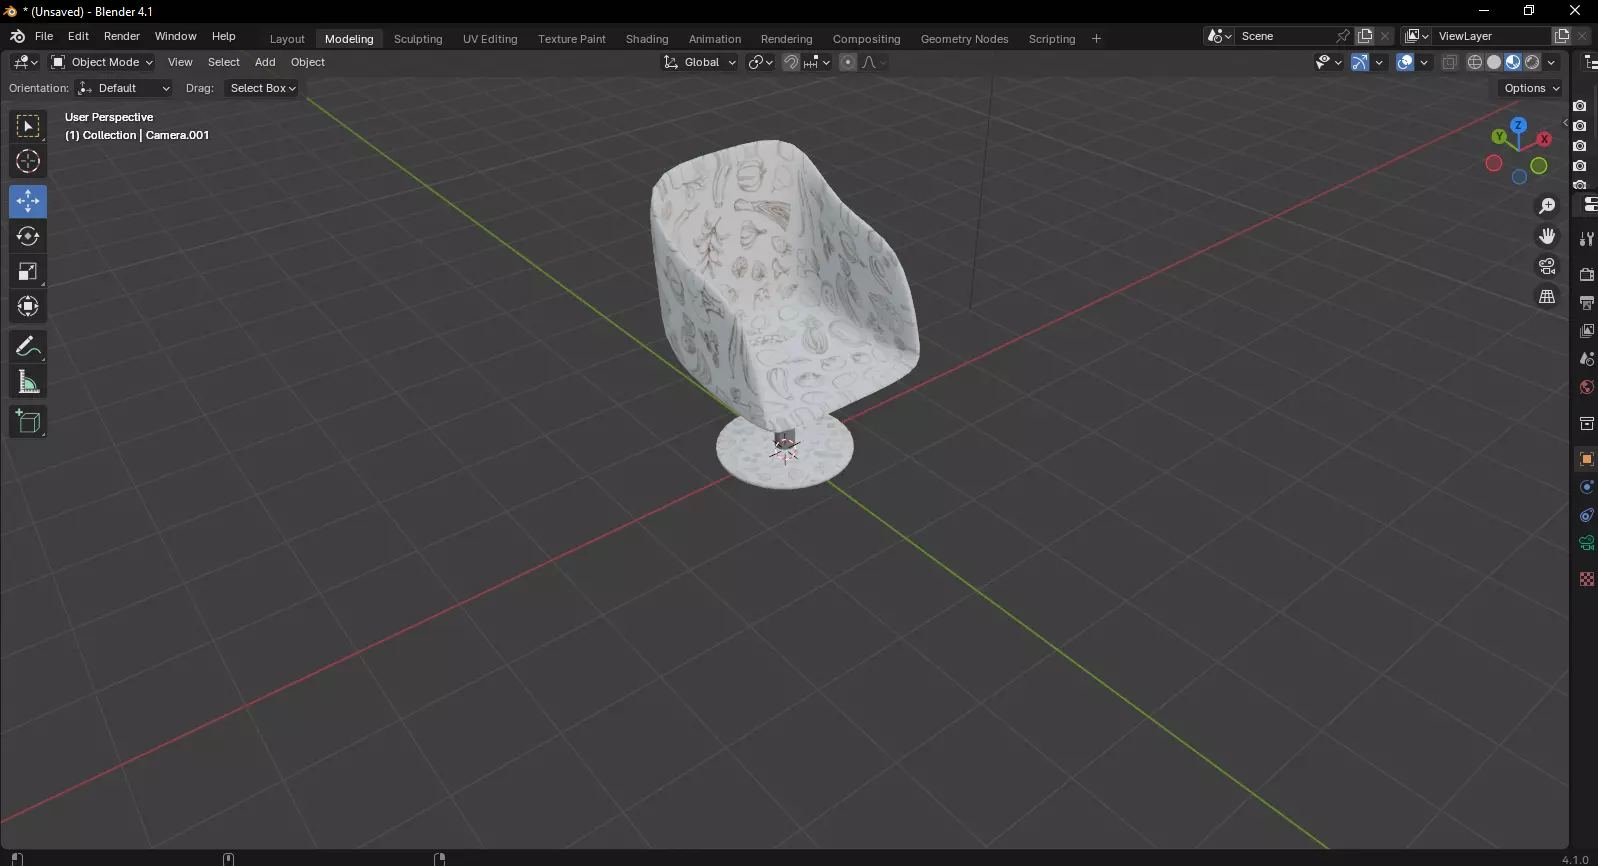This screenshot has height=866, width=1598.
Task: Open the selectability and visibility dropdown
Action: tap(1328, 62)
